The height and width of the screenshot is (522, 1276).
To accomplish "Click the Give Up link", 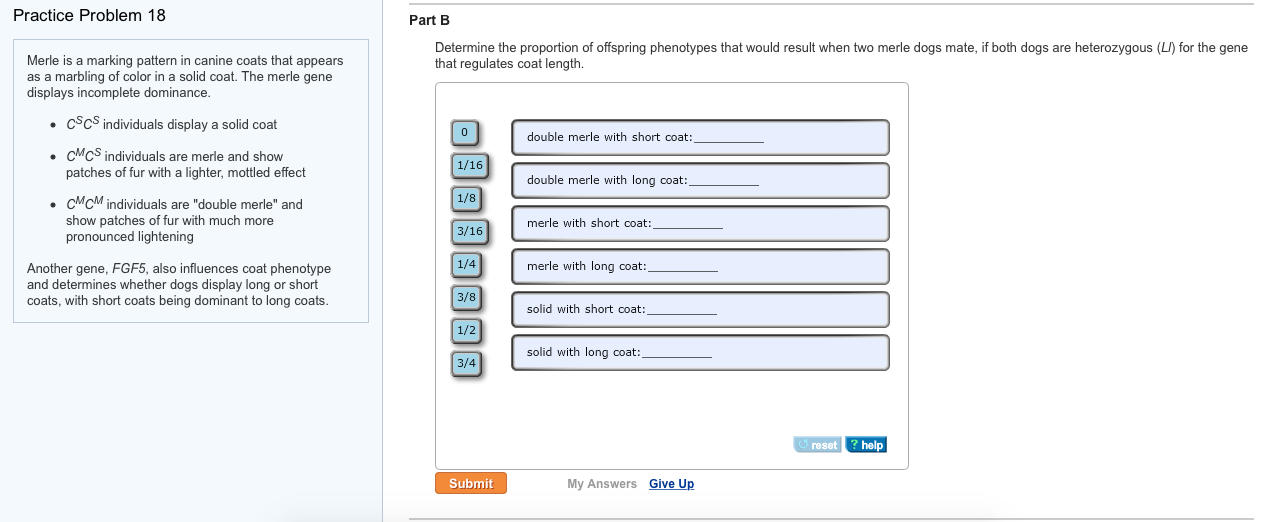I will click(x=671, y=484).
